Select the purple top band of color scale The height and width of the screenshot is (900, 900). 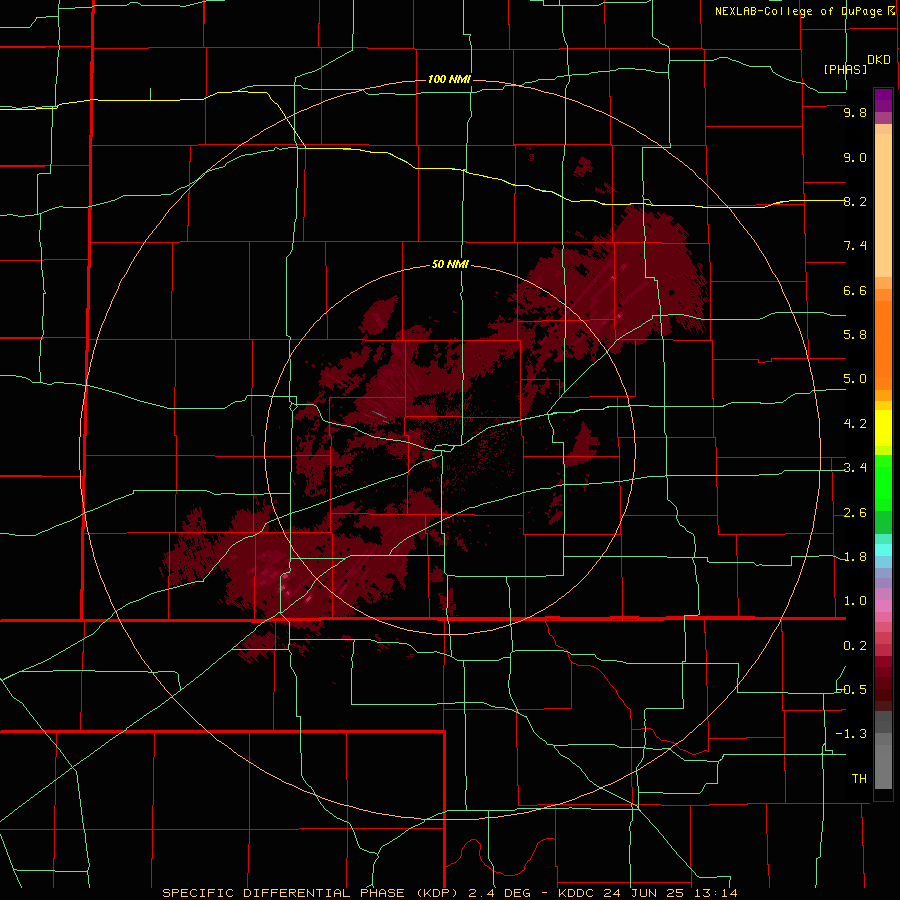[x=883, y=100]
